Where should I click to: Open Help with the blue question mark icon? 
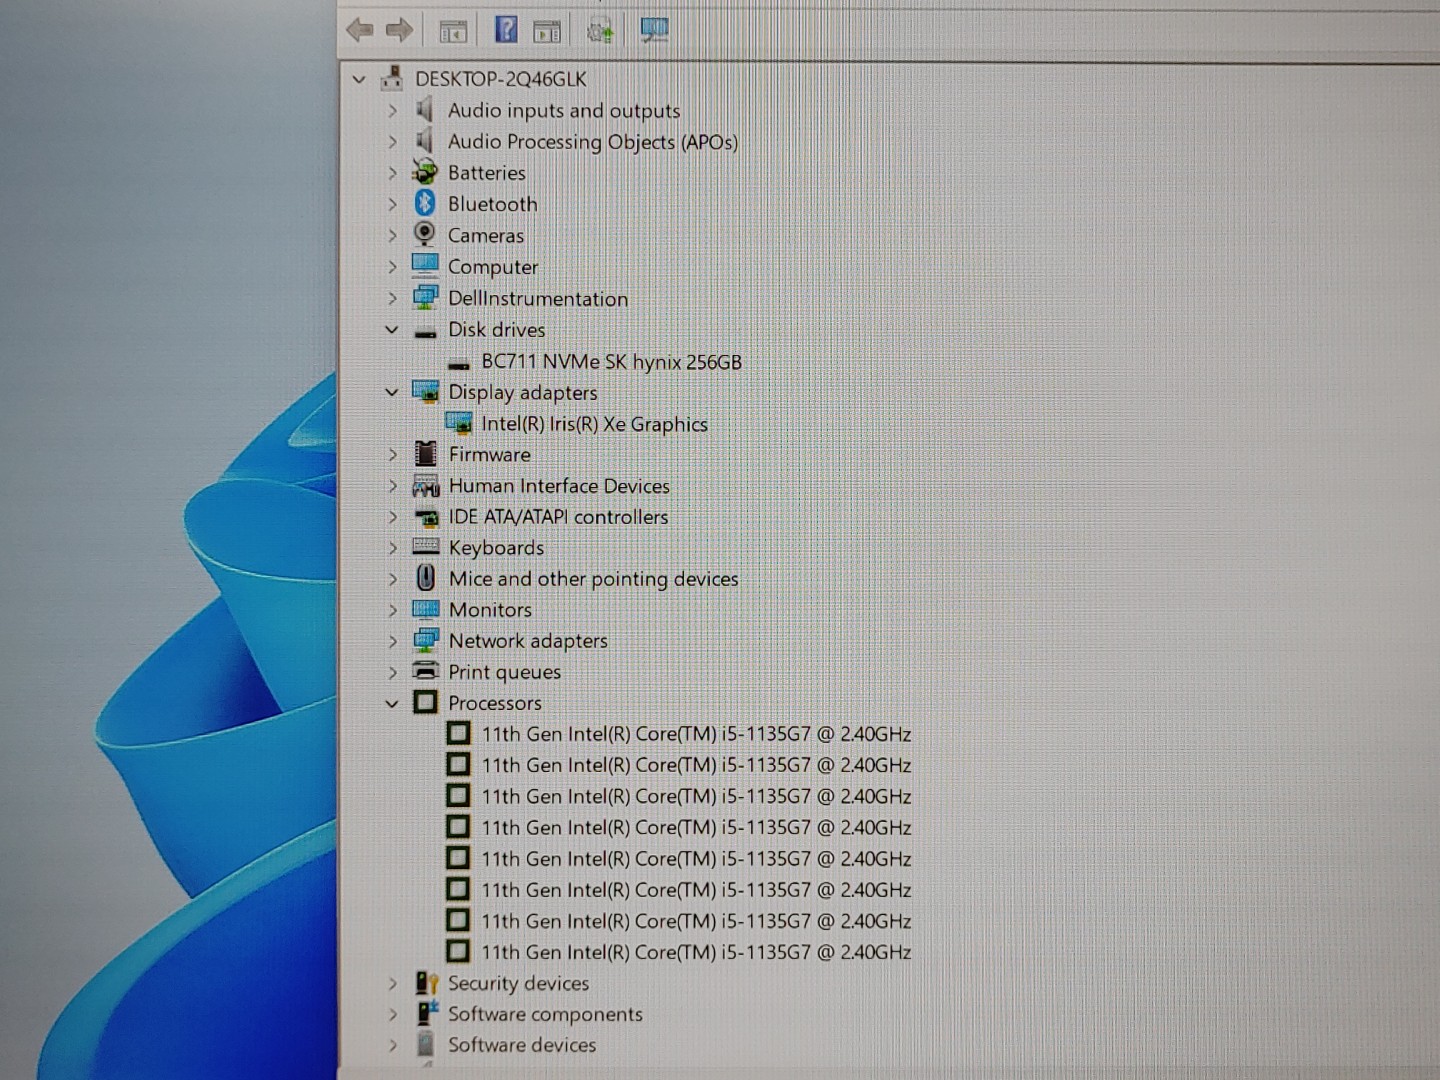click(x=506, y=30)
